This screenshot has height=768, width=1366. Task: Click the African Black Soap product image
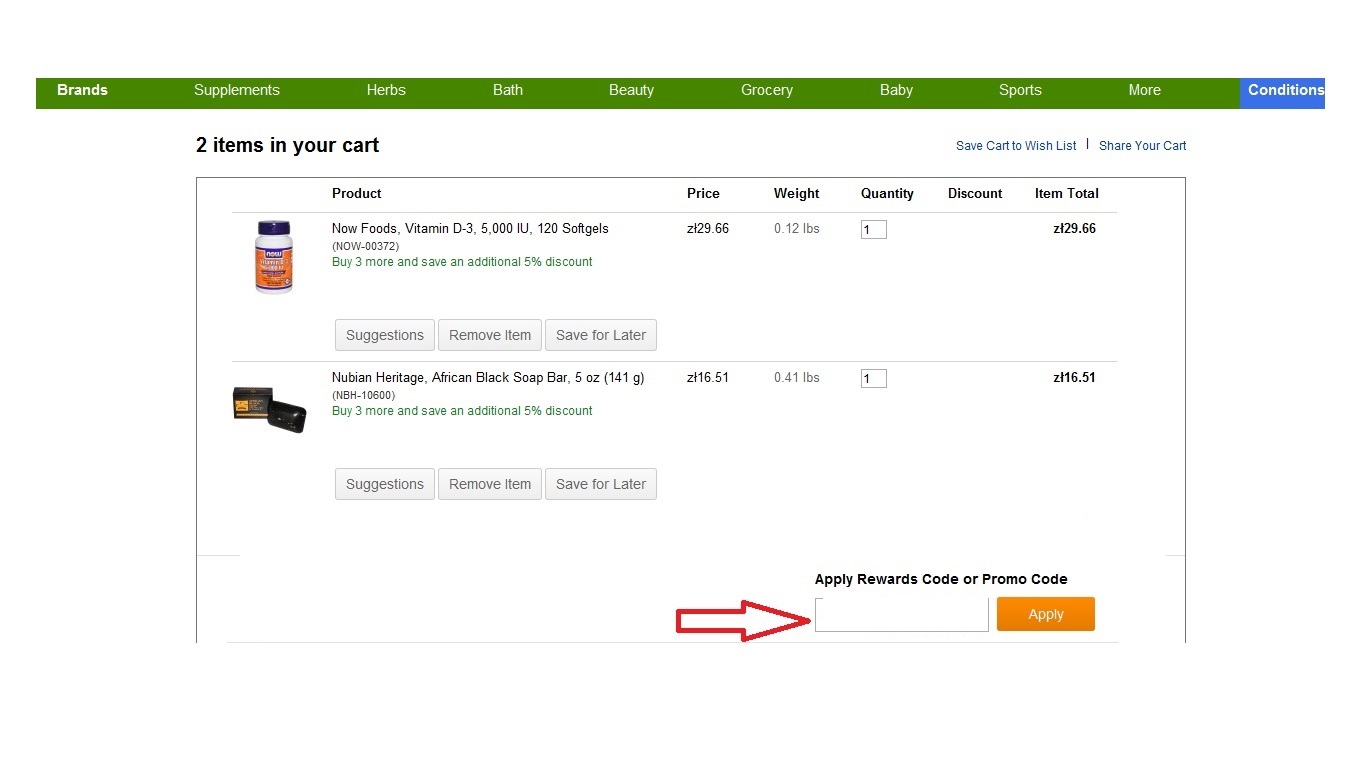click(269, 409)
